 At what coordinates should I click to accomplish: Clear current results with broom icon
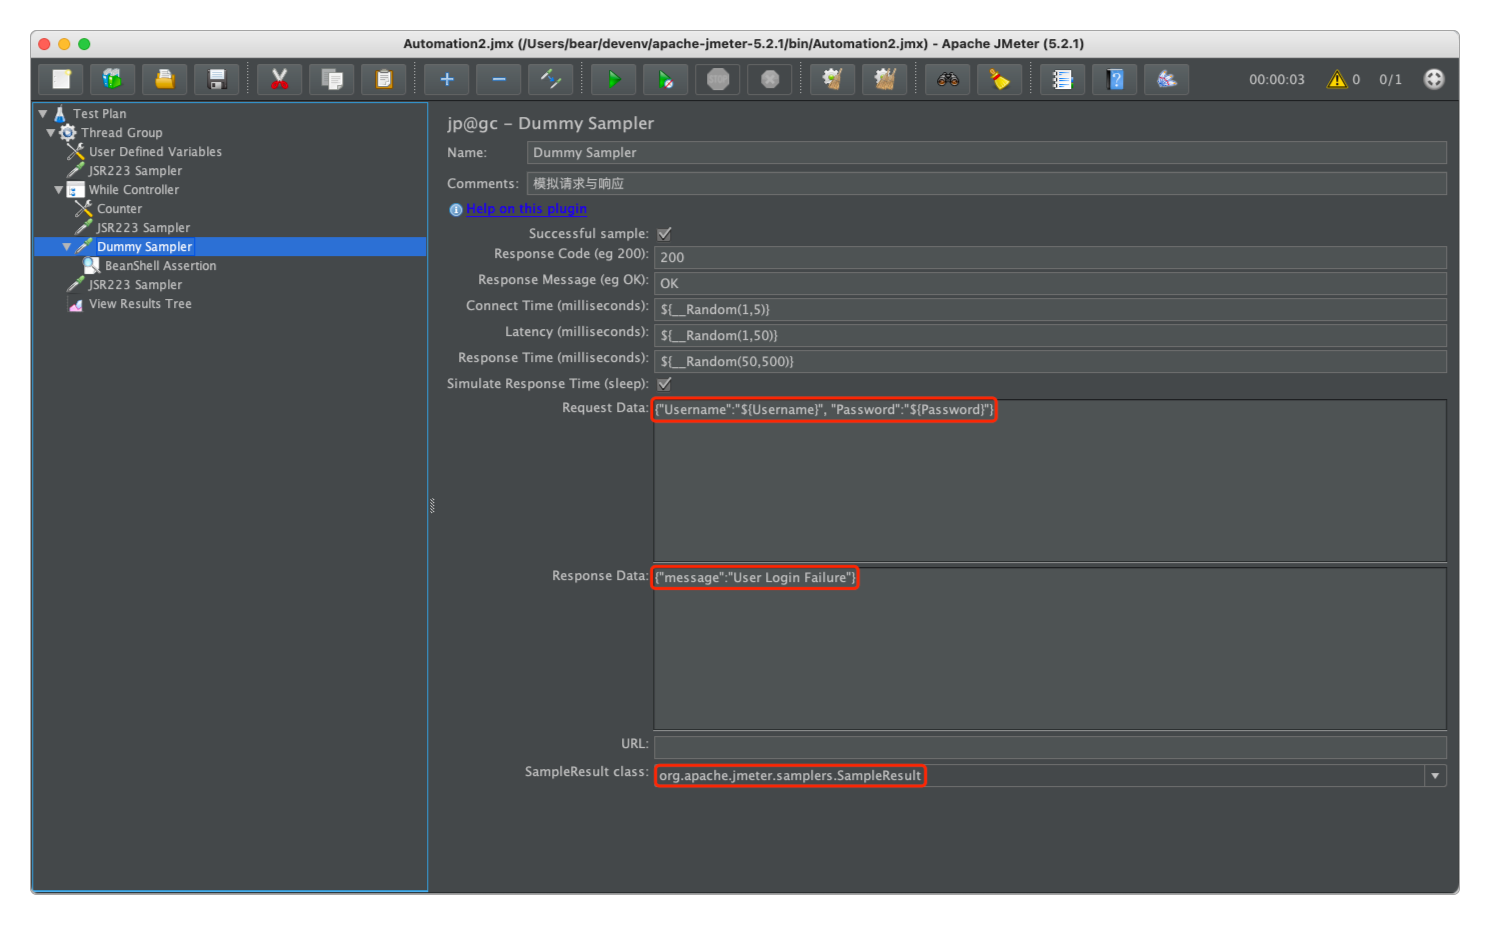832,79
